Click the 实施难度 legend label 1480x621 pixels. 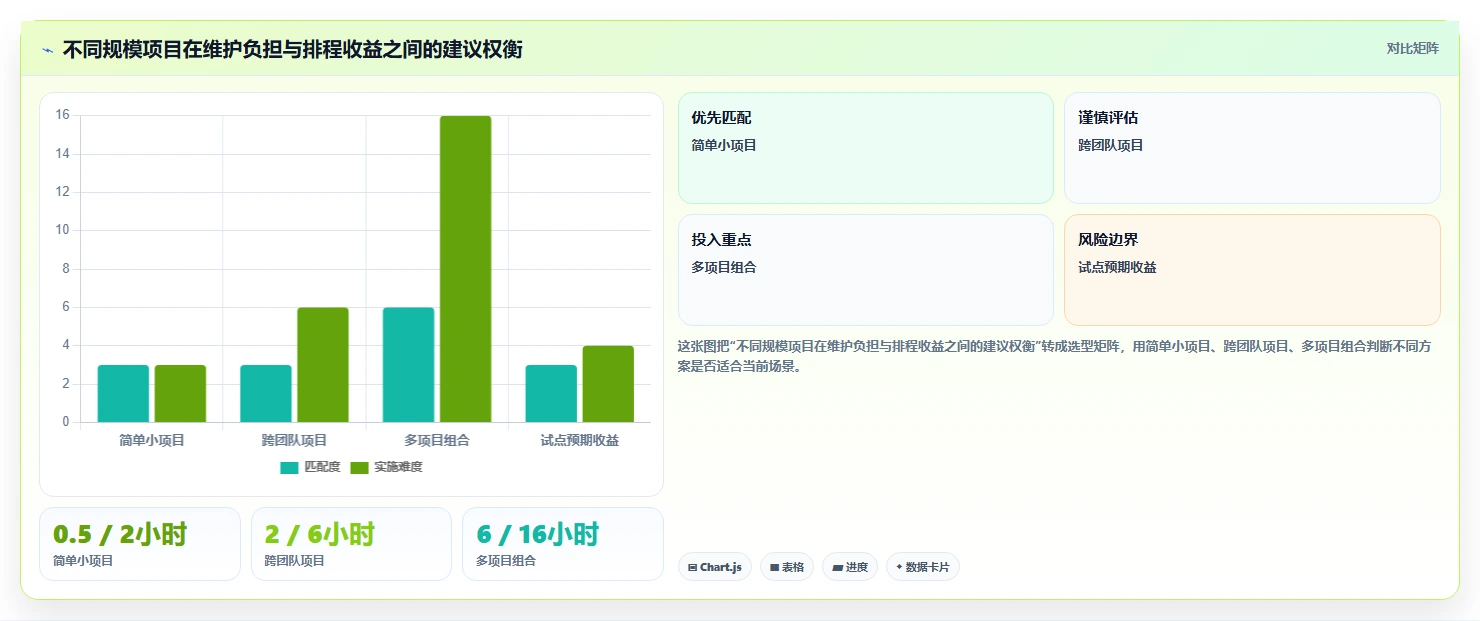click(398, 467)
